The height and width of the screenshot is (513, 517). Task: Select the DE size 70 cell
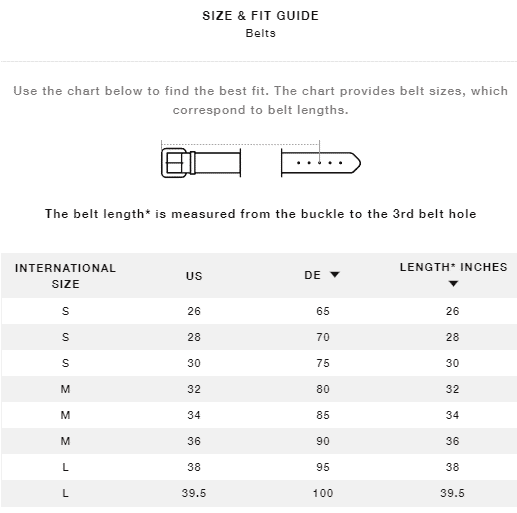[x=323, y=337]
